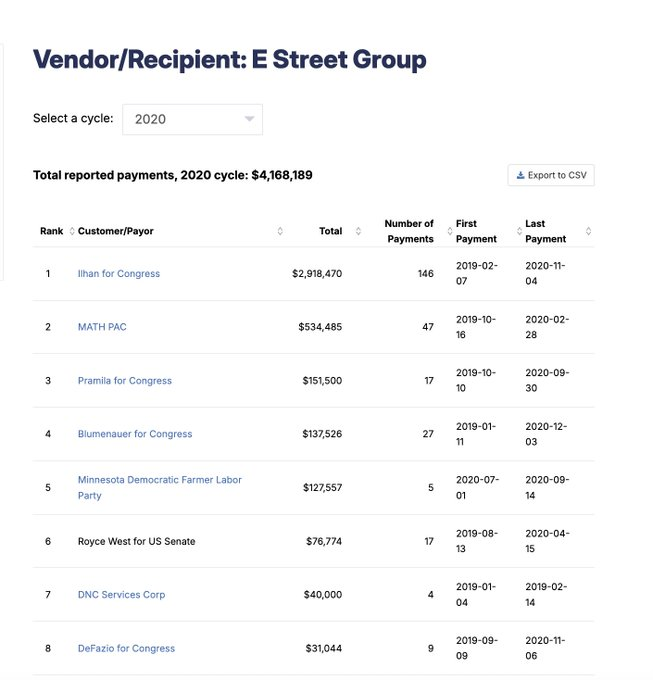Click the $127,557 total cell
The height and width of the screenshot is (680, 653).
[322, 488]
